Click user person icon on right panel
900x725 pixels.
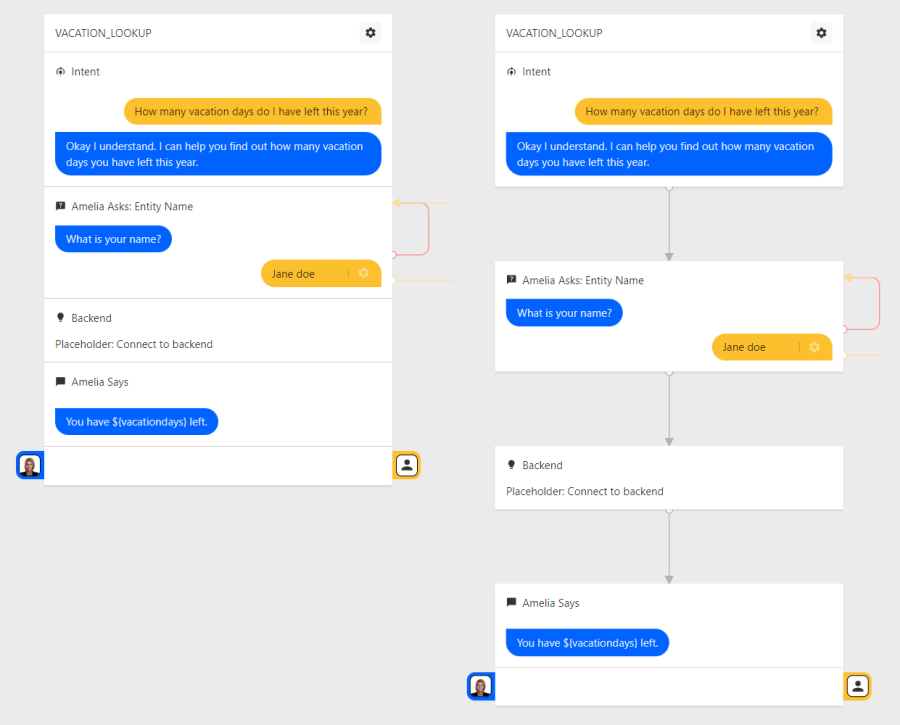(858, 686)
